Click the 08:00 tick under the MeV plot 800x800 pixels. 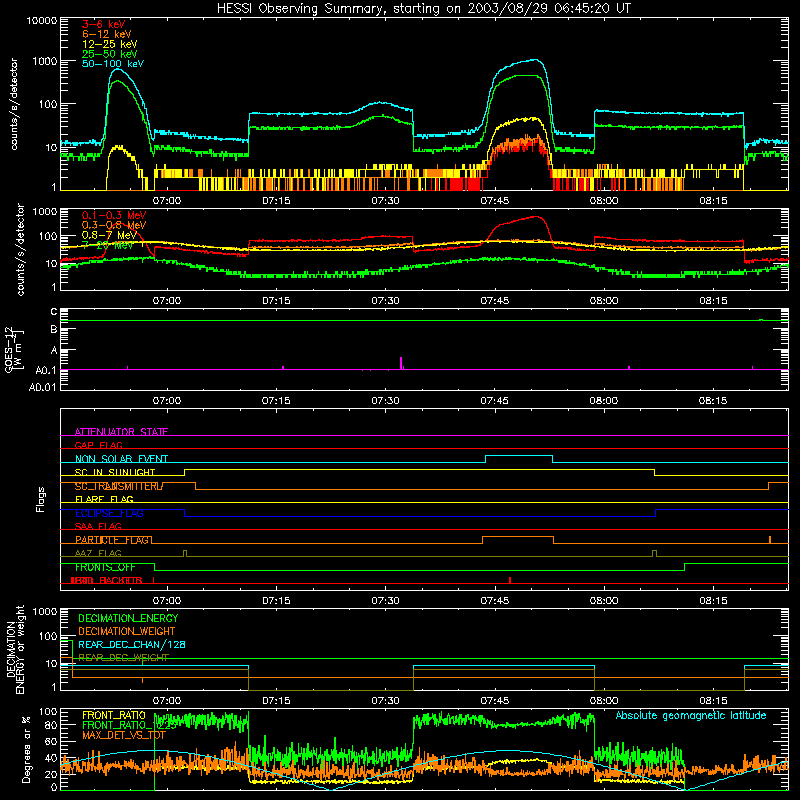[x=604, y=301]
